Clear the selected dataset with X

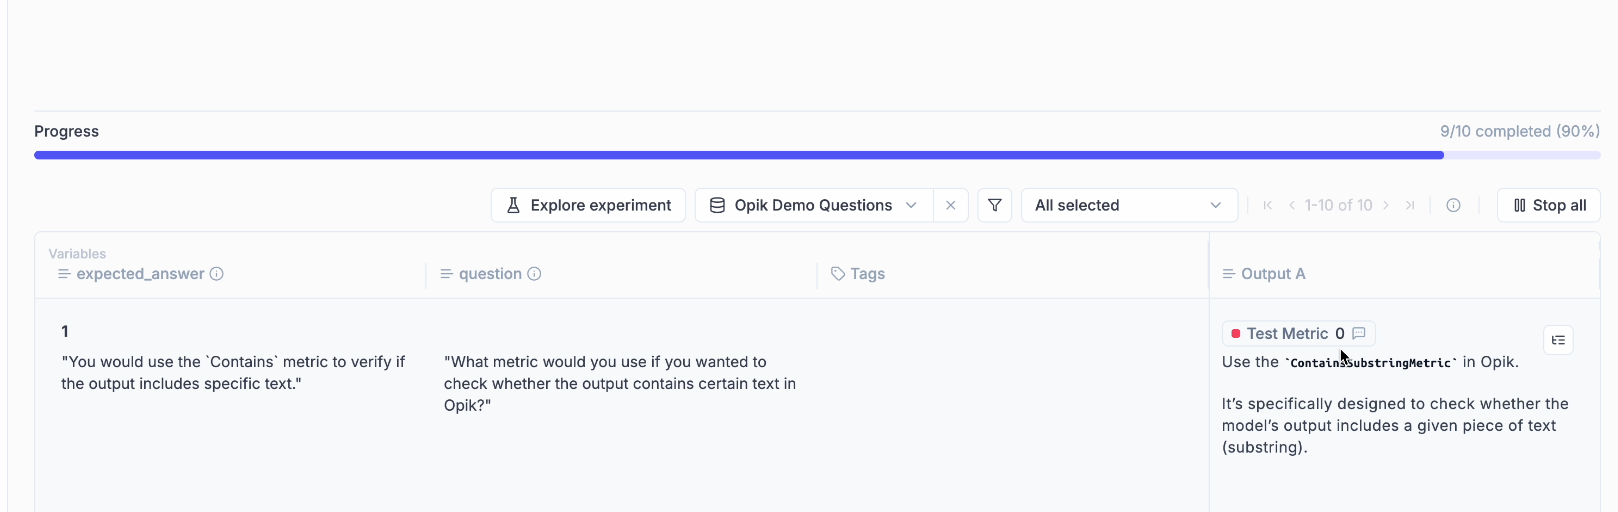coord(951,205)
